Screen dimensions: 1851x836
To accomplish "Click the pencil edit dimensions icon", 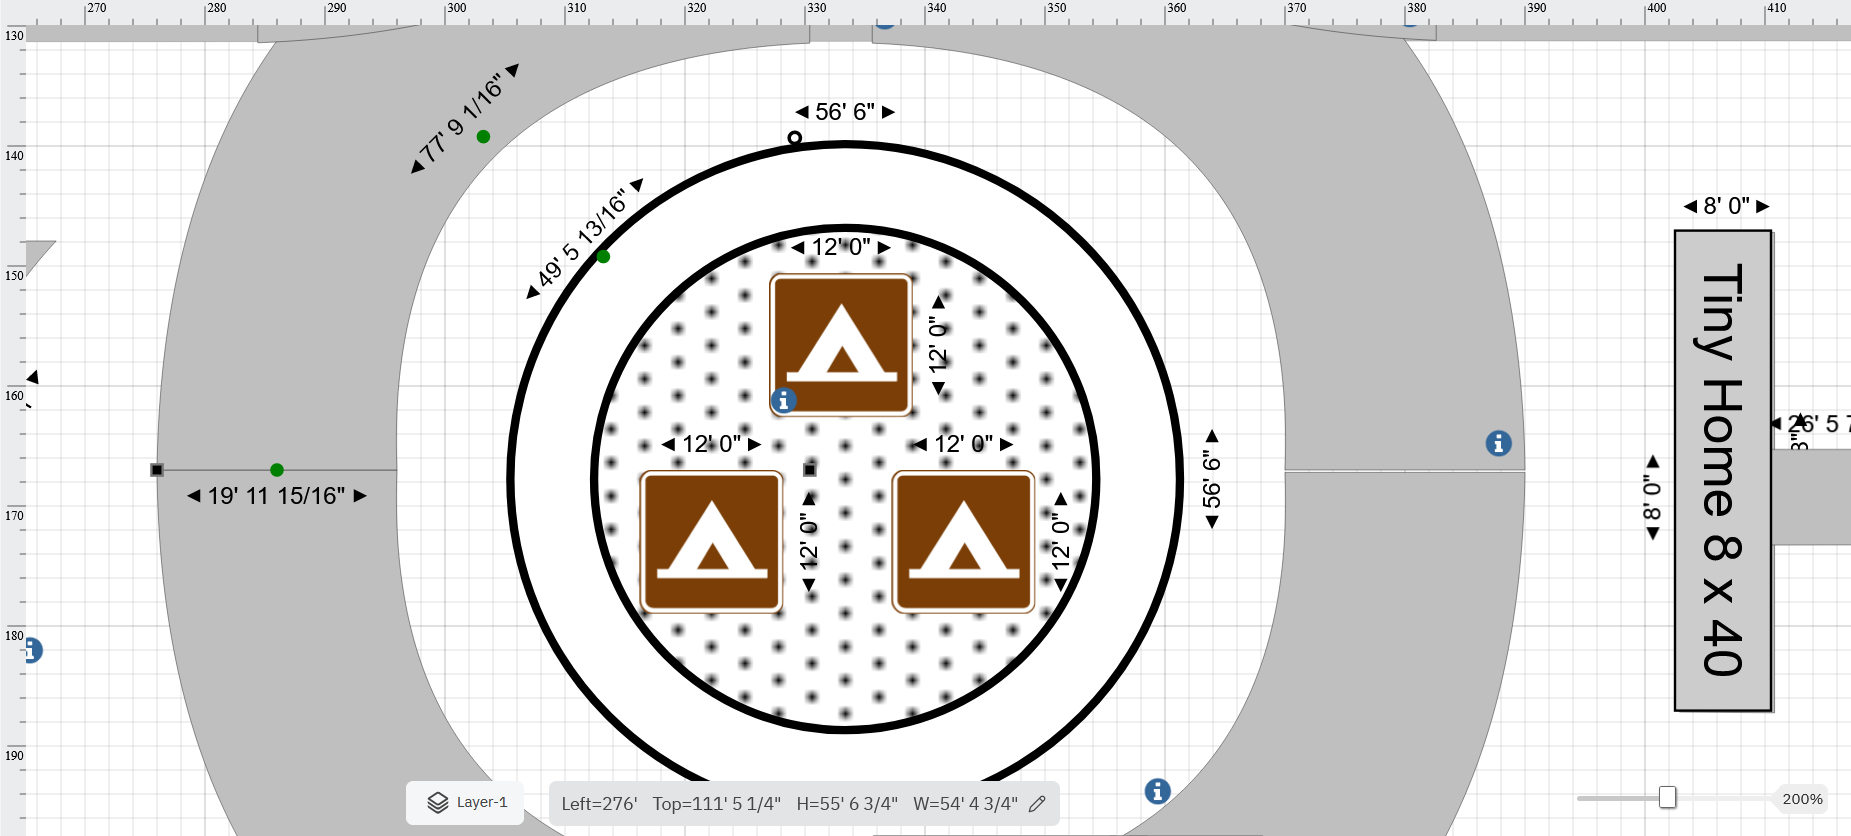I will click(x=1037, y=804).
